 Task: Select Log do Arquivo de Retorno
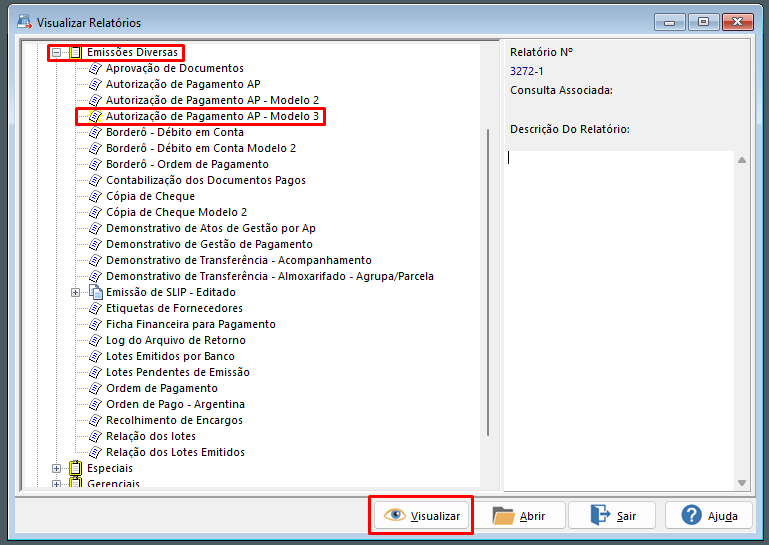click(176, 340)
